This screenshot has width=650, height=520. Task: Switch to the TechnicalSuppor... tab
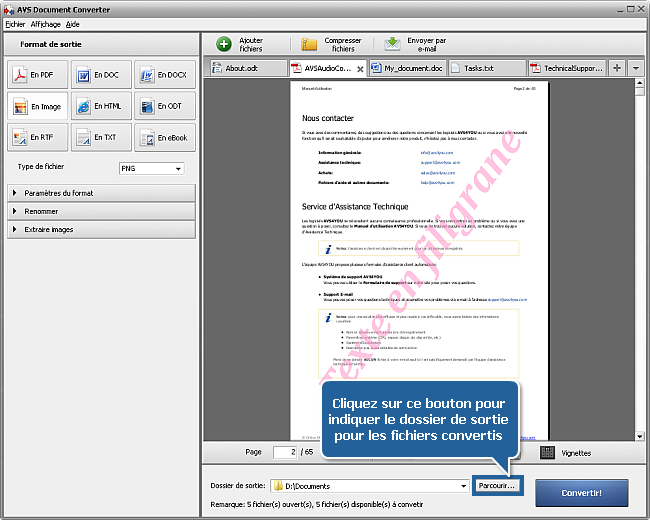(567, 68)
